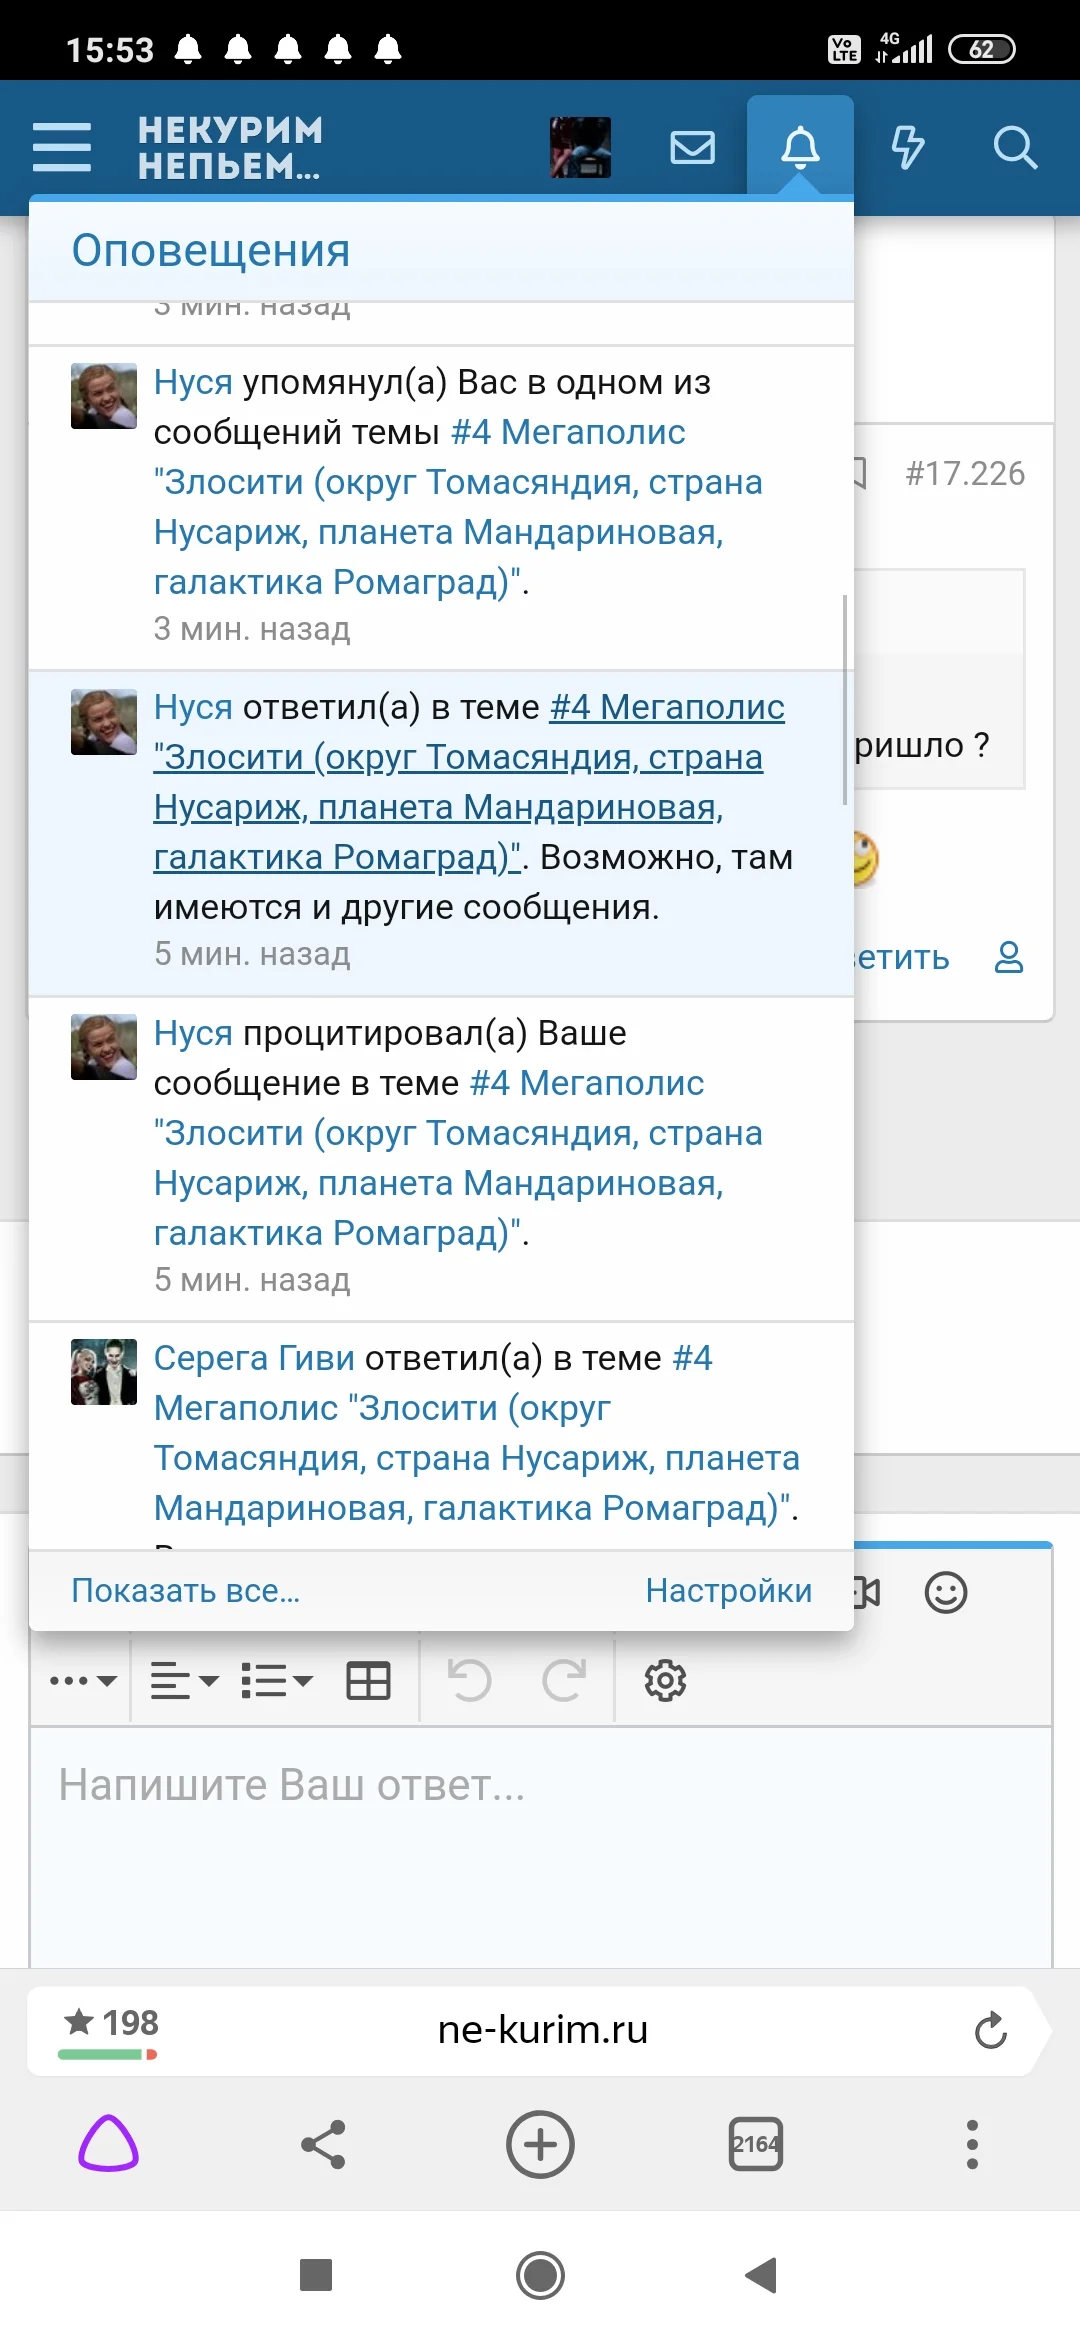Open the tabs counter 2164
This screenshot has width=1080, height=2340.
756,2144
